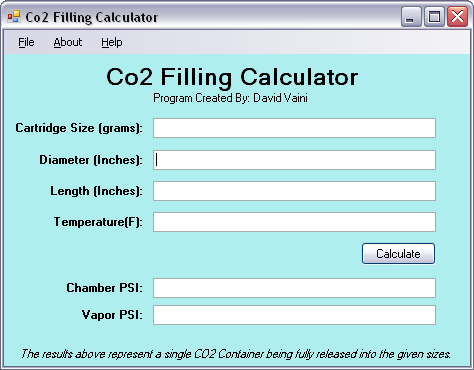Click the 'Cartridge Size (grams):' label
This screenshot has width=474, height=370.
coord(79,128)
